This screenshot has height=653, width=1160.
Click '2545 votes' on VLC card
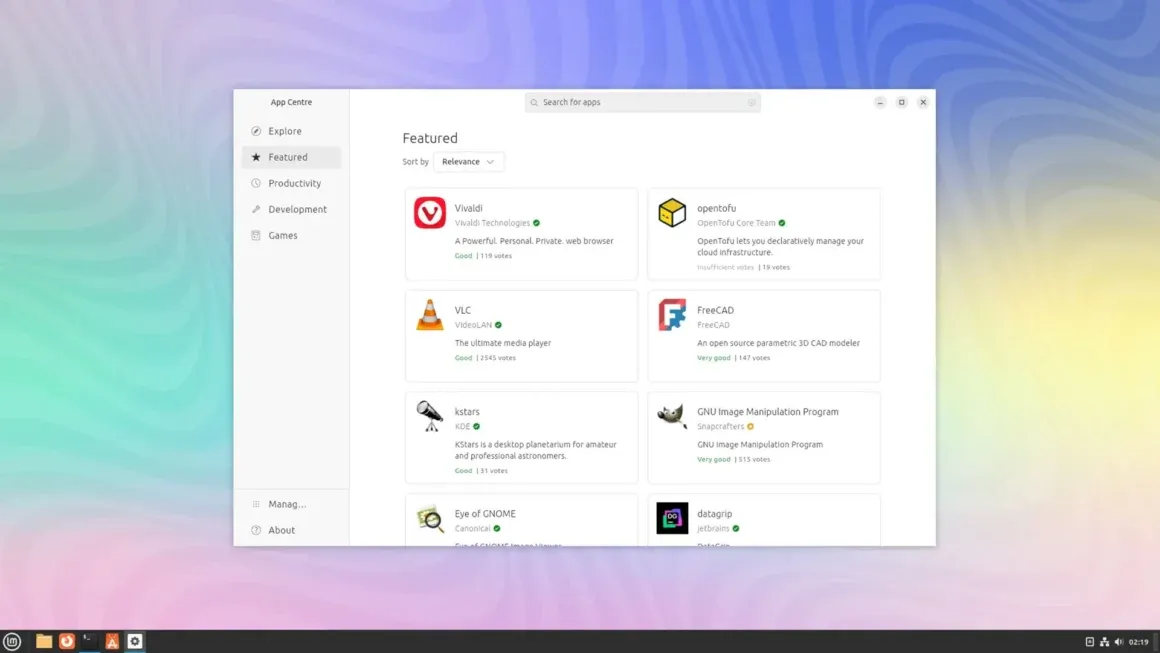pyautogui.click(x=498, y=357)
